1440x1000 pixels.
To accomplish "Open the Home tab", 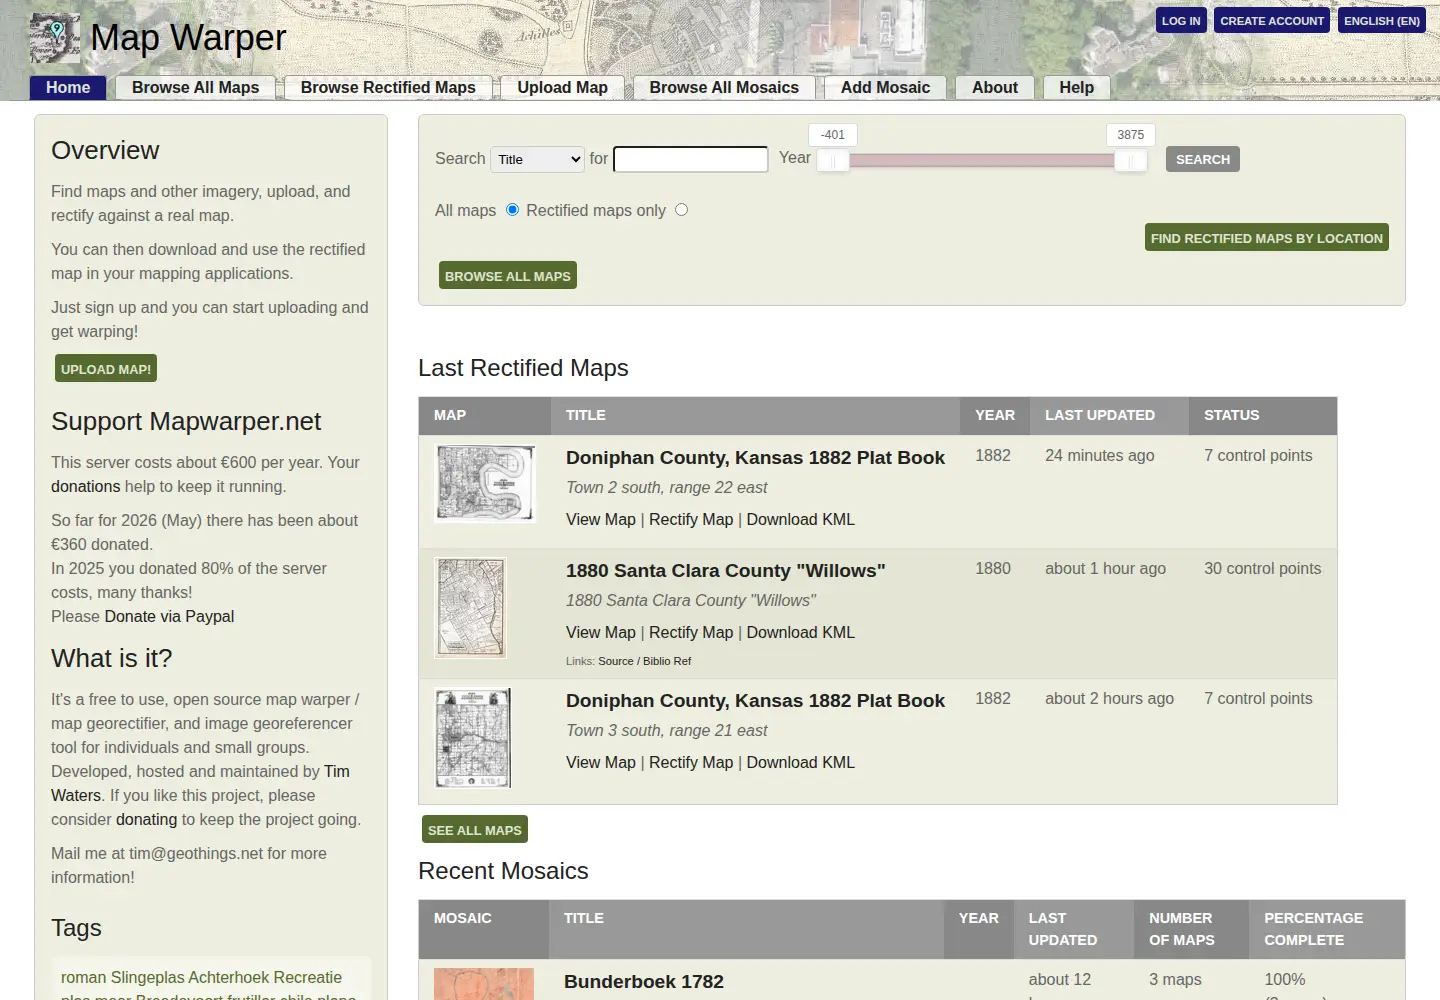I will (68, 87).
